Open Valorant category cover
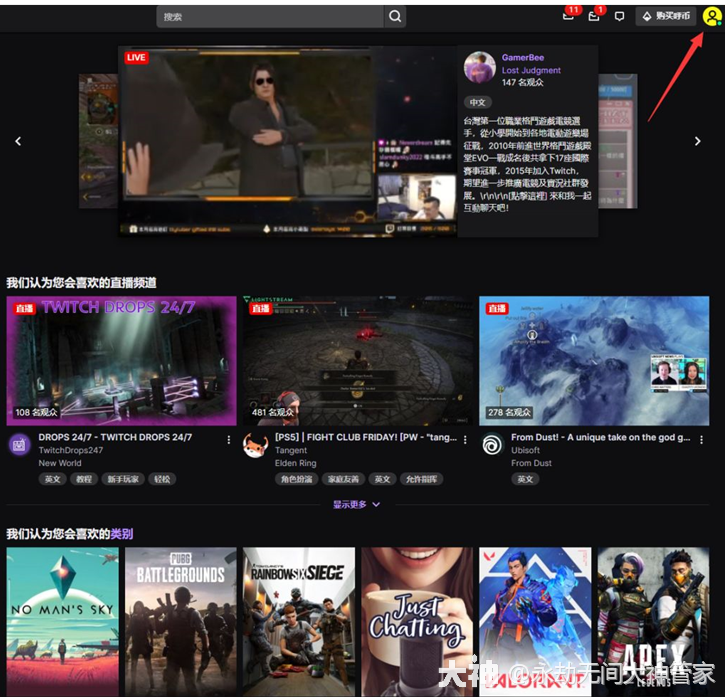Screen dimensions: 725x697 tap(535, 622)
